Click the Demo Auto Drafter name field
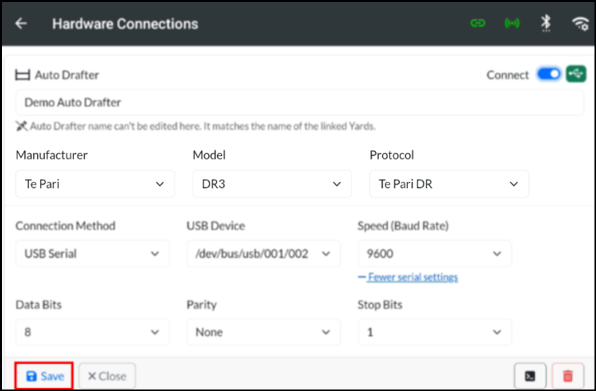The width and height of the screenshot is (596, 391). pyautogui.click(x=300, y=102)
